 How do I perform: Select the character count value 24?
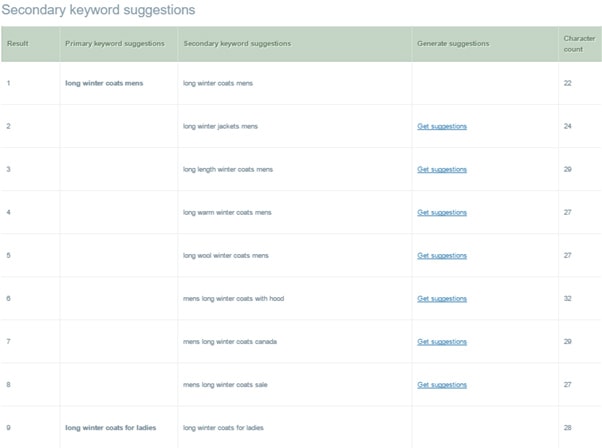click(x=567, y=126)
